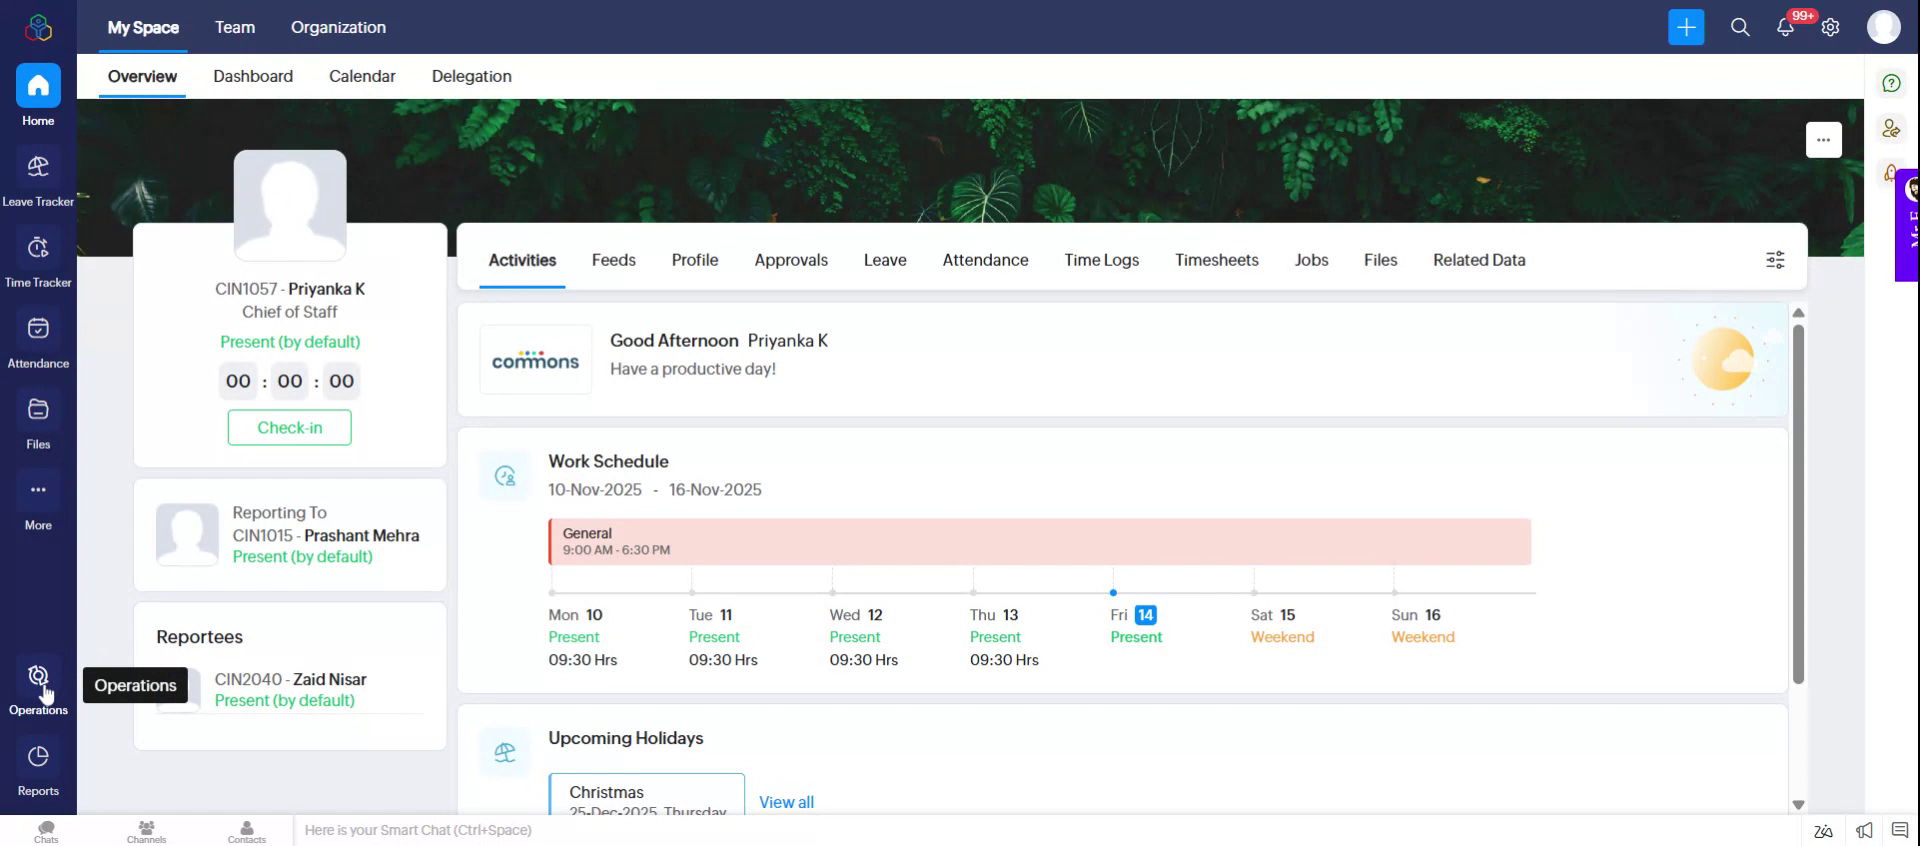This screenshot has width=1920, height=846.
Task: Open the Calendar sub-tab
Action: coord(362,76)
